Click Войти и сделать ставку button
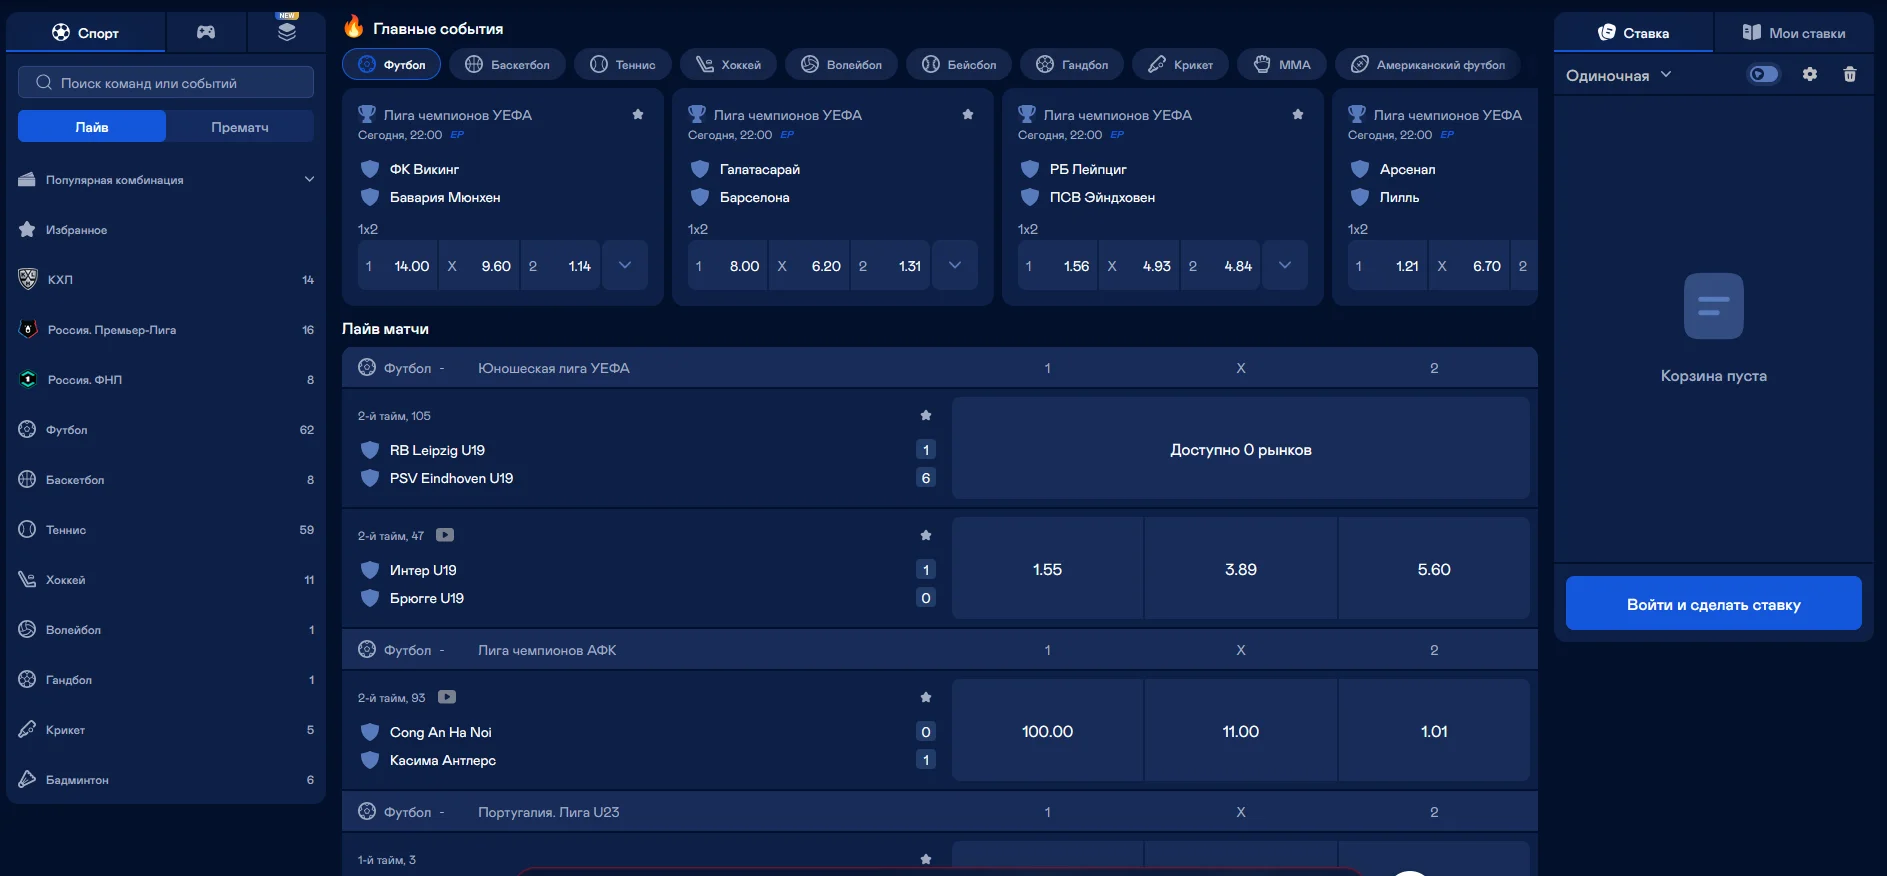Viewport: 1887px width, 876px height. [1714, 603]
